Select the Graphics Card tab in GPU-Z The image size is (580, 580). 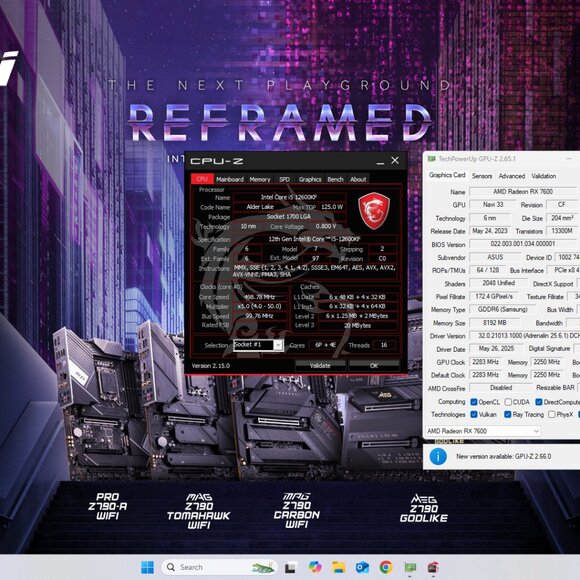tap(447, 175)
